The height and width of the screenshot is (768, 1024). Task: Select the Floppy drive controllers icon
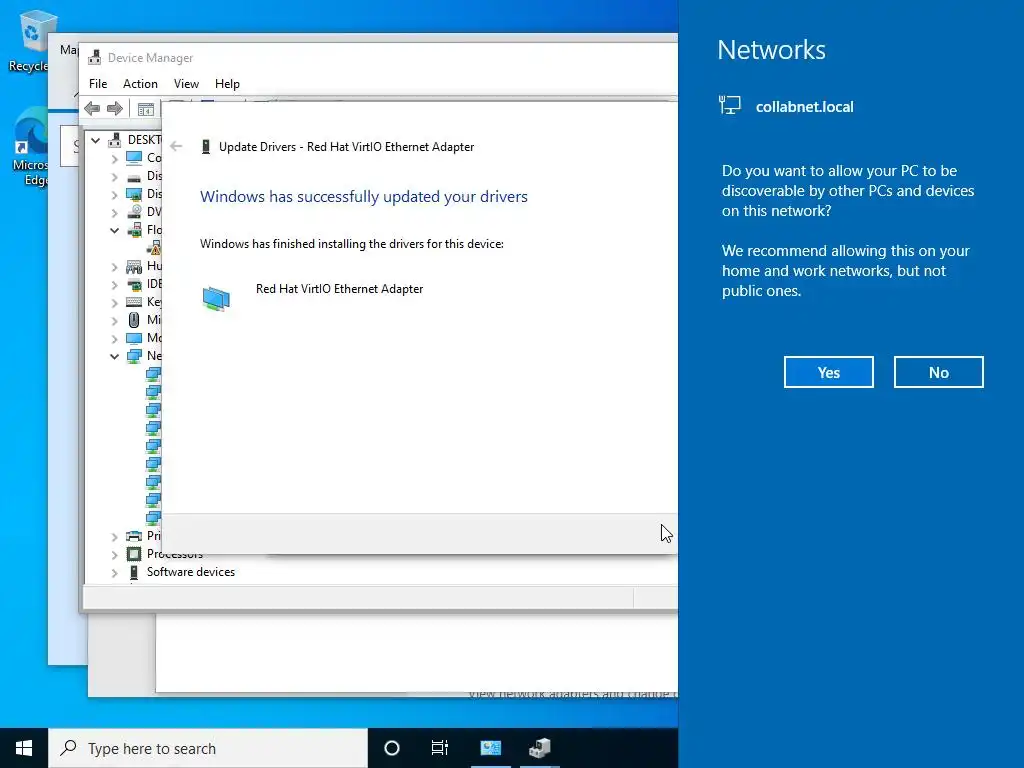point(135,230)
